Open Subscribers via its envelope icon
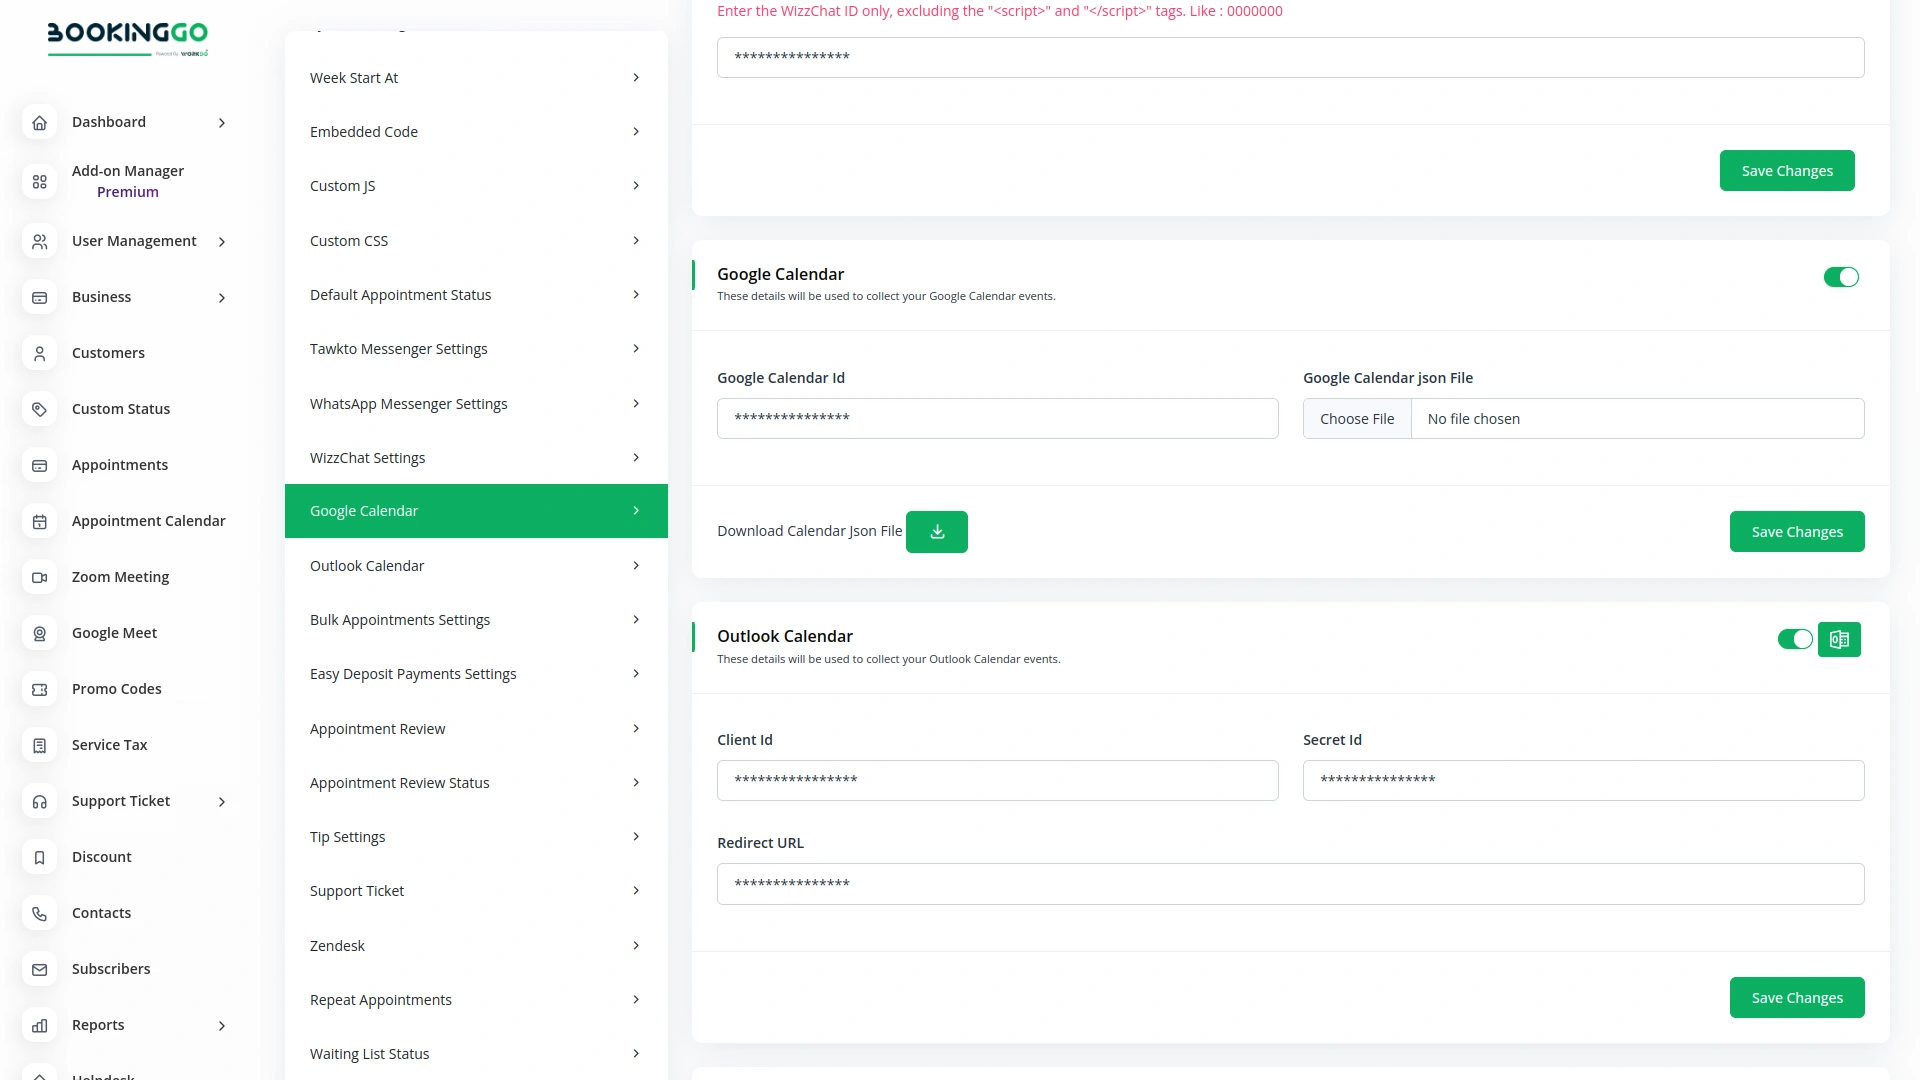1920x1080 pixels. (39, 969)
